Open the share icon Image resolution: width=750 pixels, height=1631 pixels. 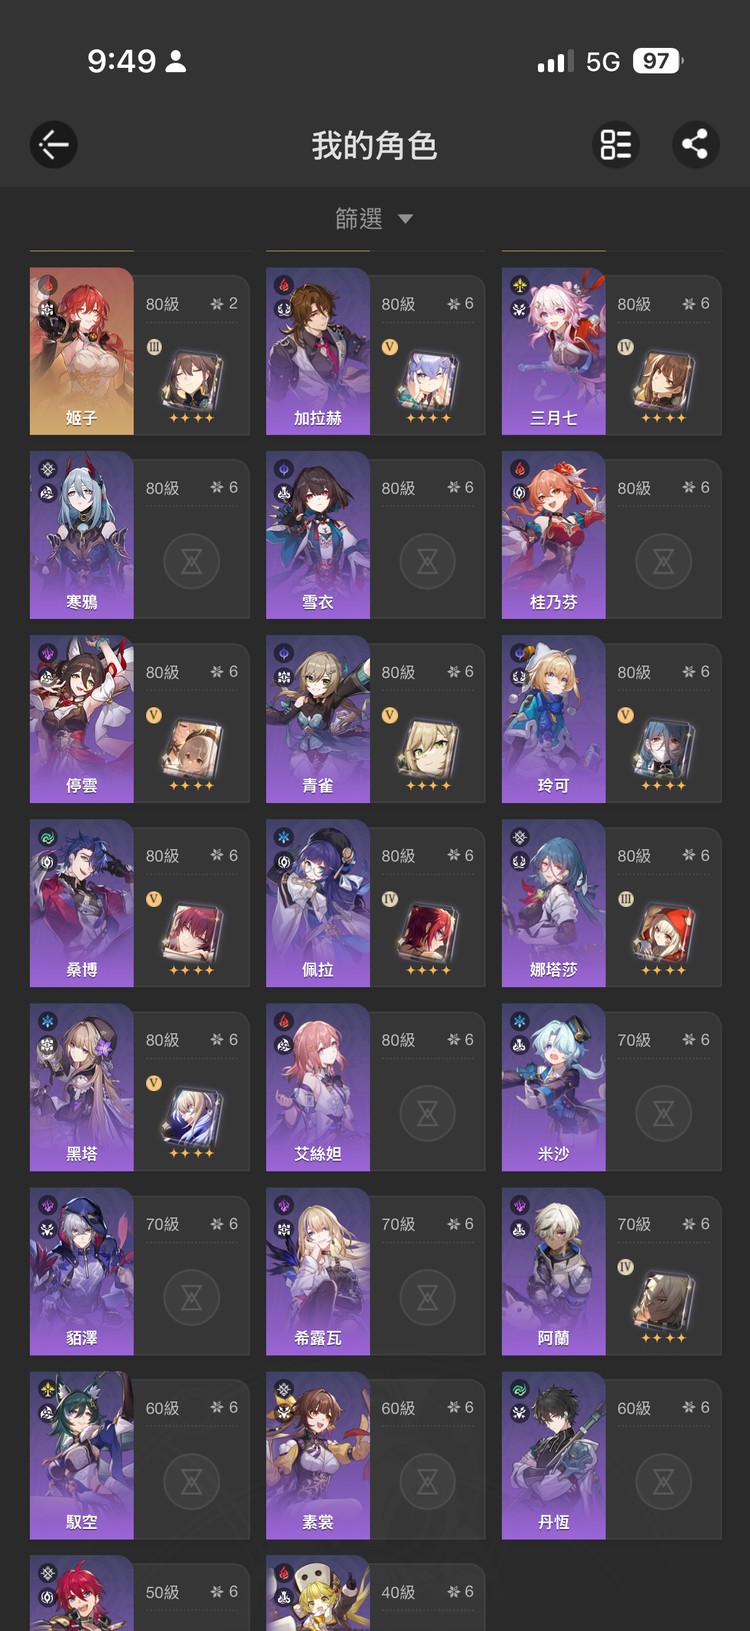[695, 145]
